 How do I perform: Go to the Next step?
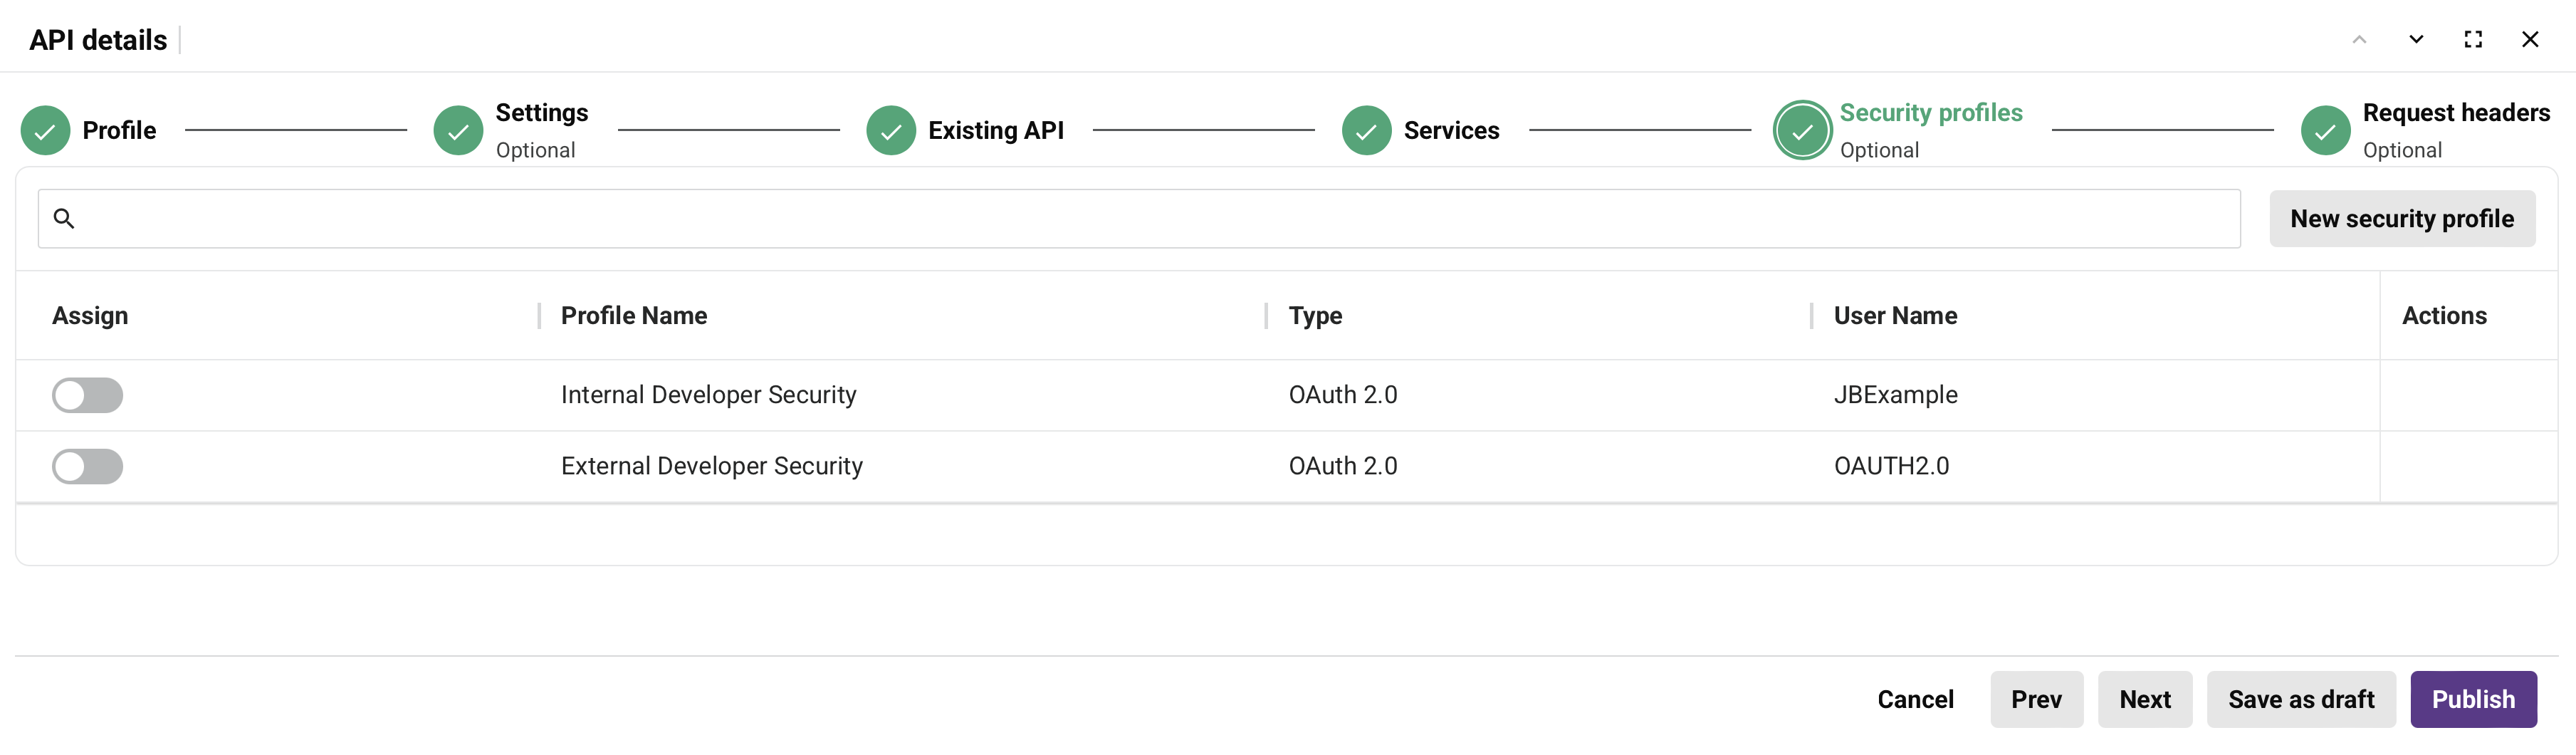tap(2144, 699)
